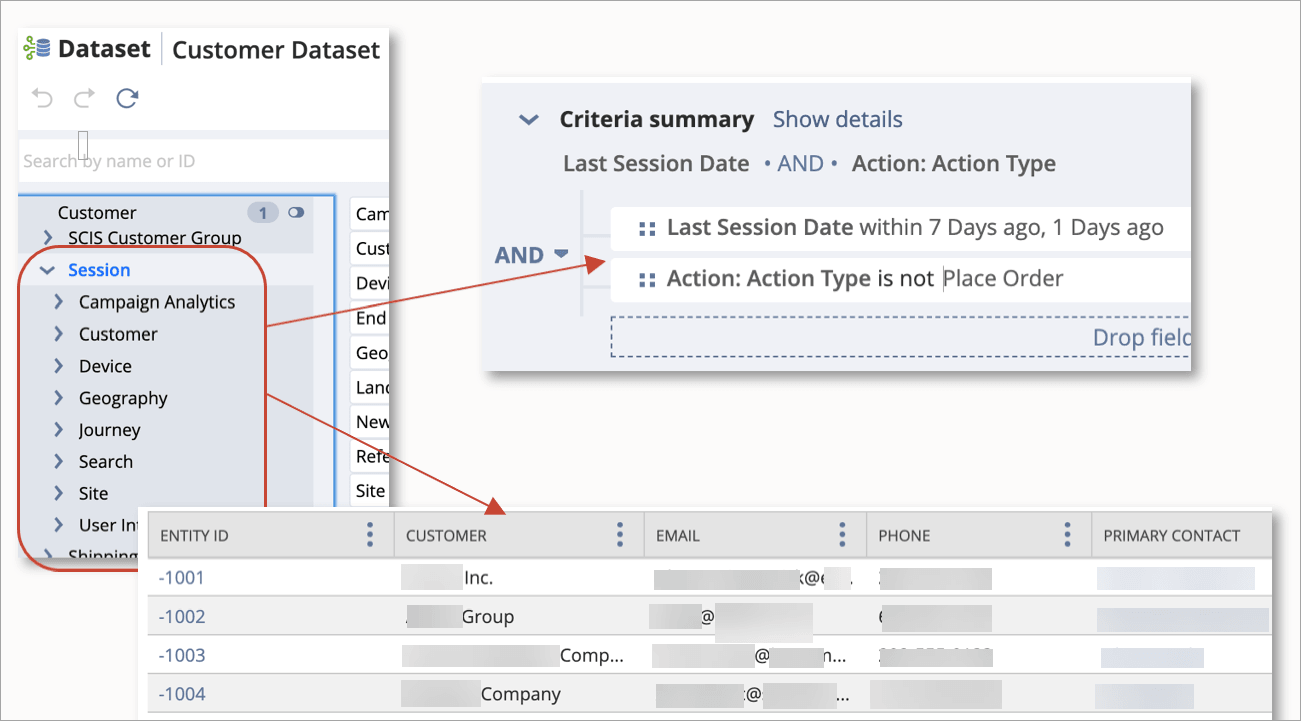Viewport: 1301px width, 721px height.
Task: Expand SCIS Customer Group node
Action: tap(48, 238)
